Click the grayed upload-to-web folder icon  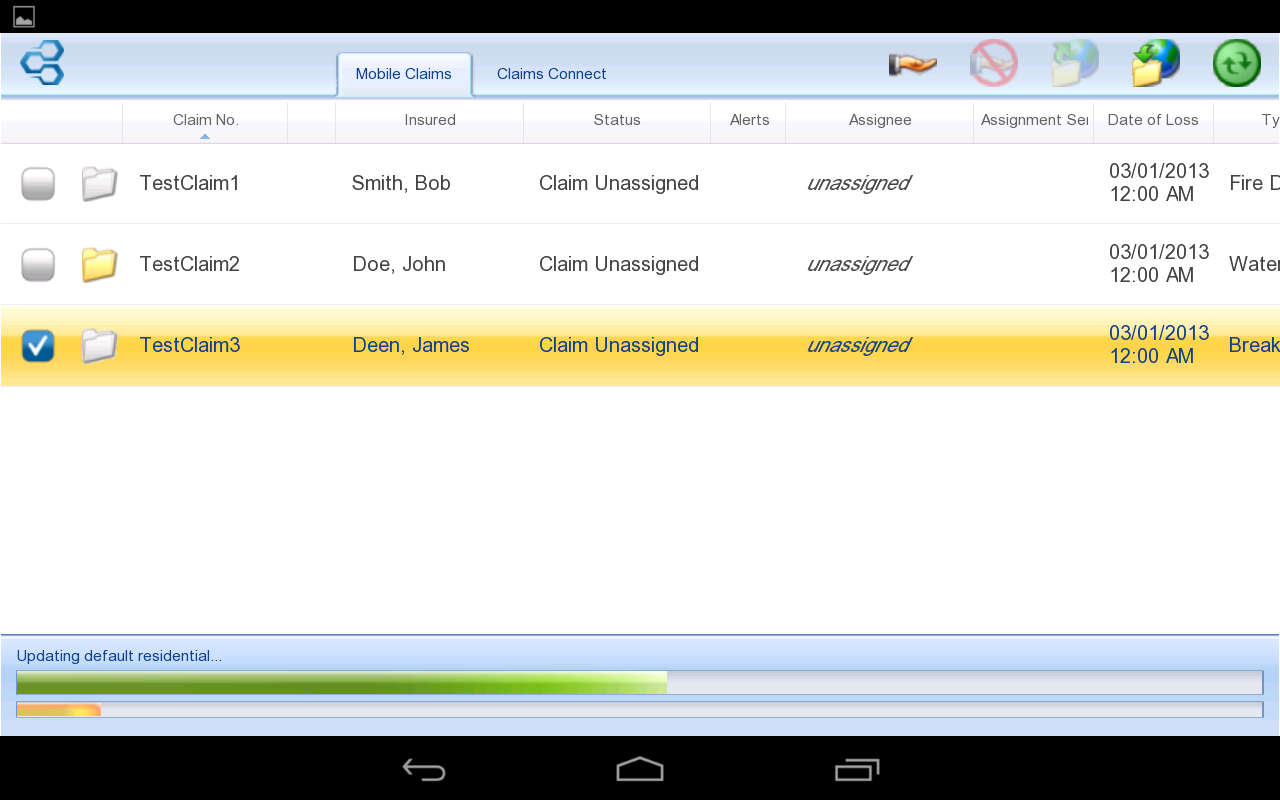[1073, 62]
